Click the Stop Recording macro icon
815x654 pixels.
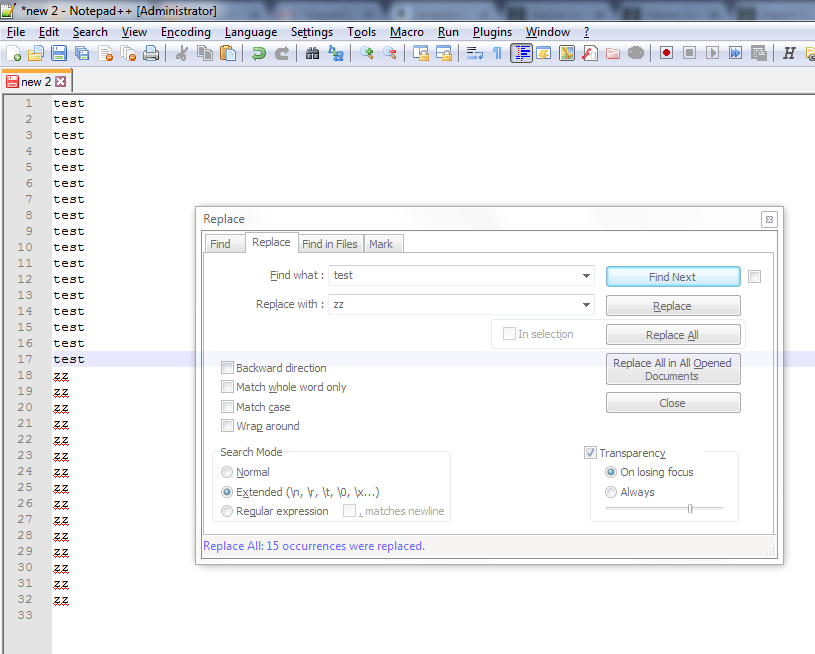coord(690,53)
